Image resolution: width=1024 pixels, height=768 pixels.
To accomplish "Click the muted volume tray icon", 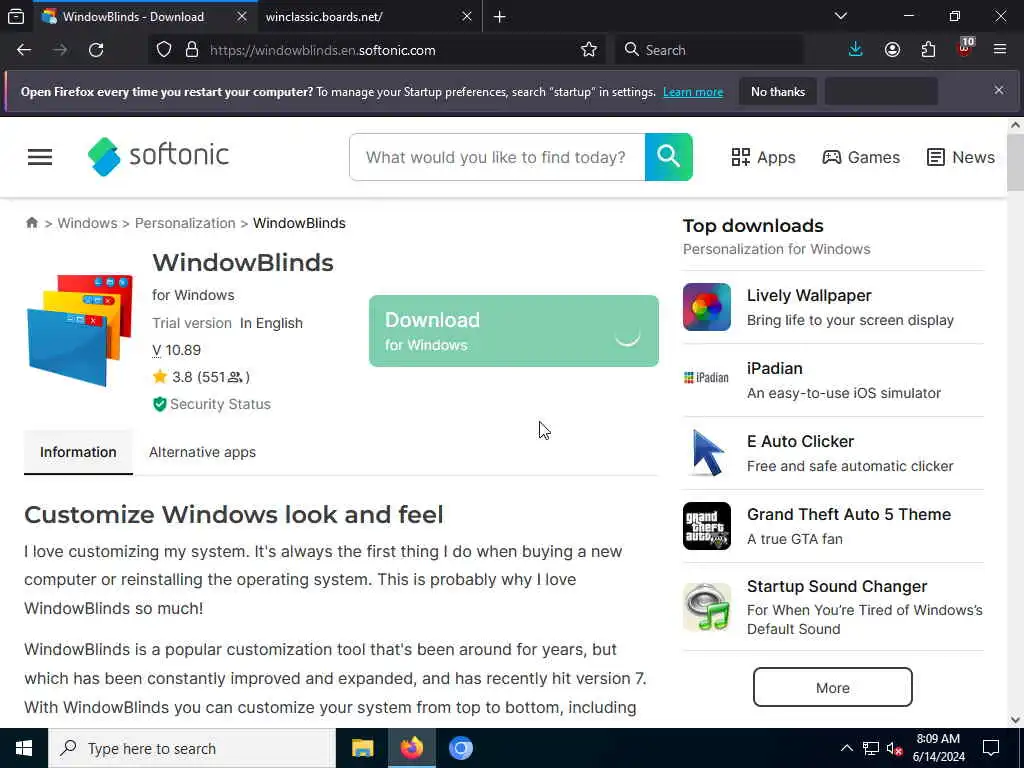I will pyautogui.click(x=895, y=748).
